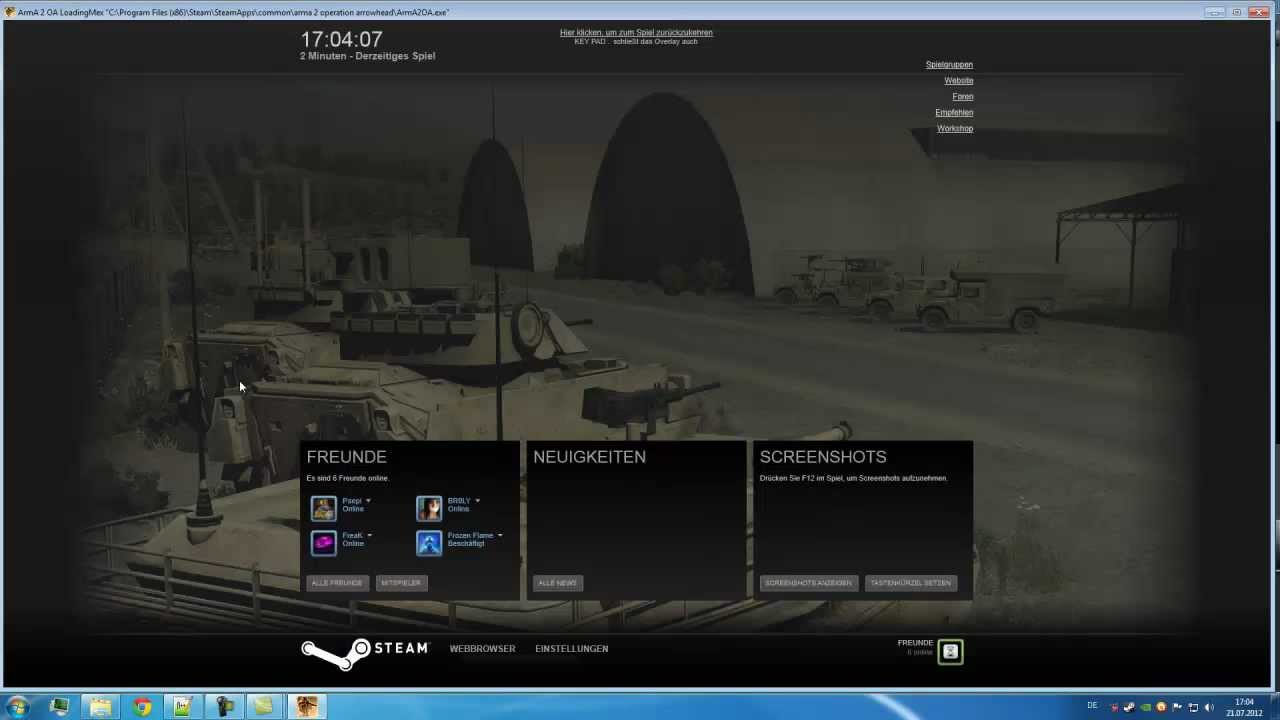The width and height of the screenshot is (1280, 720).
Task: Open the friends list icon at bottom right
Action: (x=950, y=652)
